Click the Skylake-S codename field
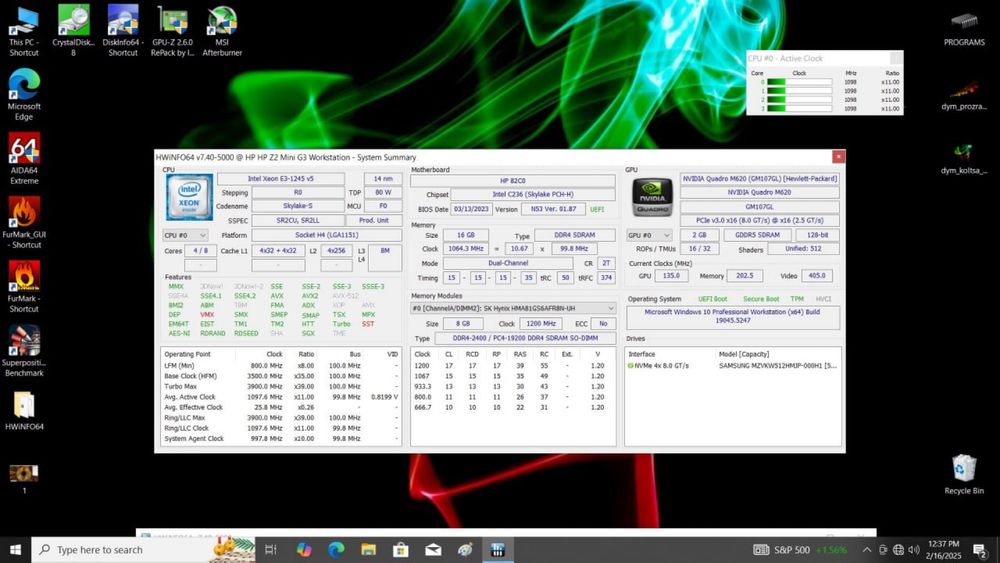This screenshot has width=1000, height=563. (x=298, y=206)
